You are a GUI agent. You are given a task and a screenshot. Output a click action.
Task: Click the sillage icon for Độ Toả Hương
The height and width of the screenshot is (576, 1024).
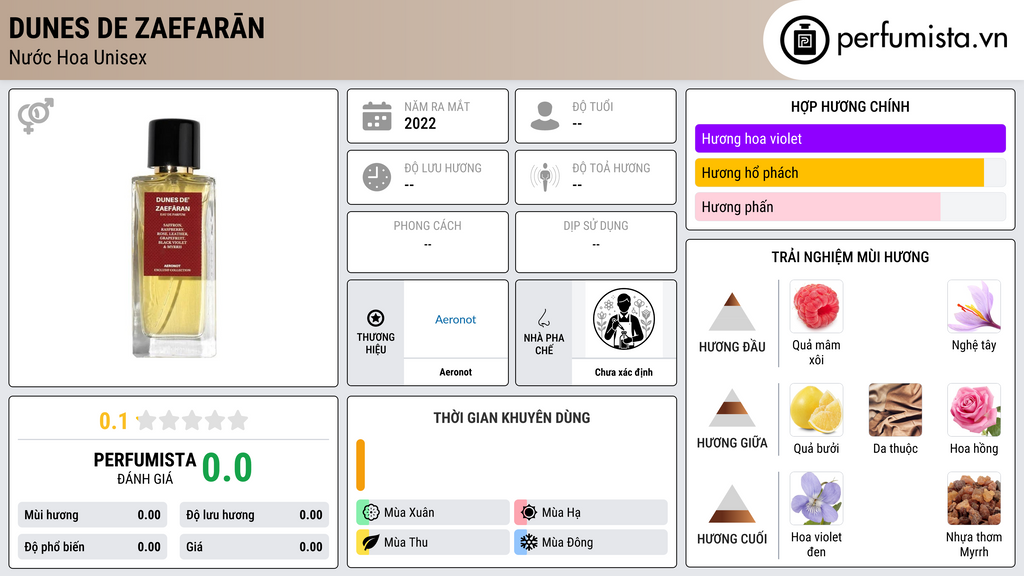pyautogui.click(x=545, y=177)
